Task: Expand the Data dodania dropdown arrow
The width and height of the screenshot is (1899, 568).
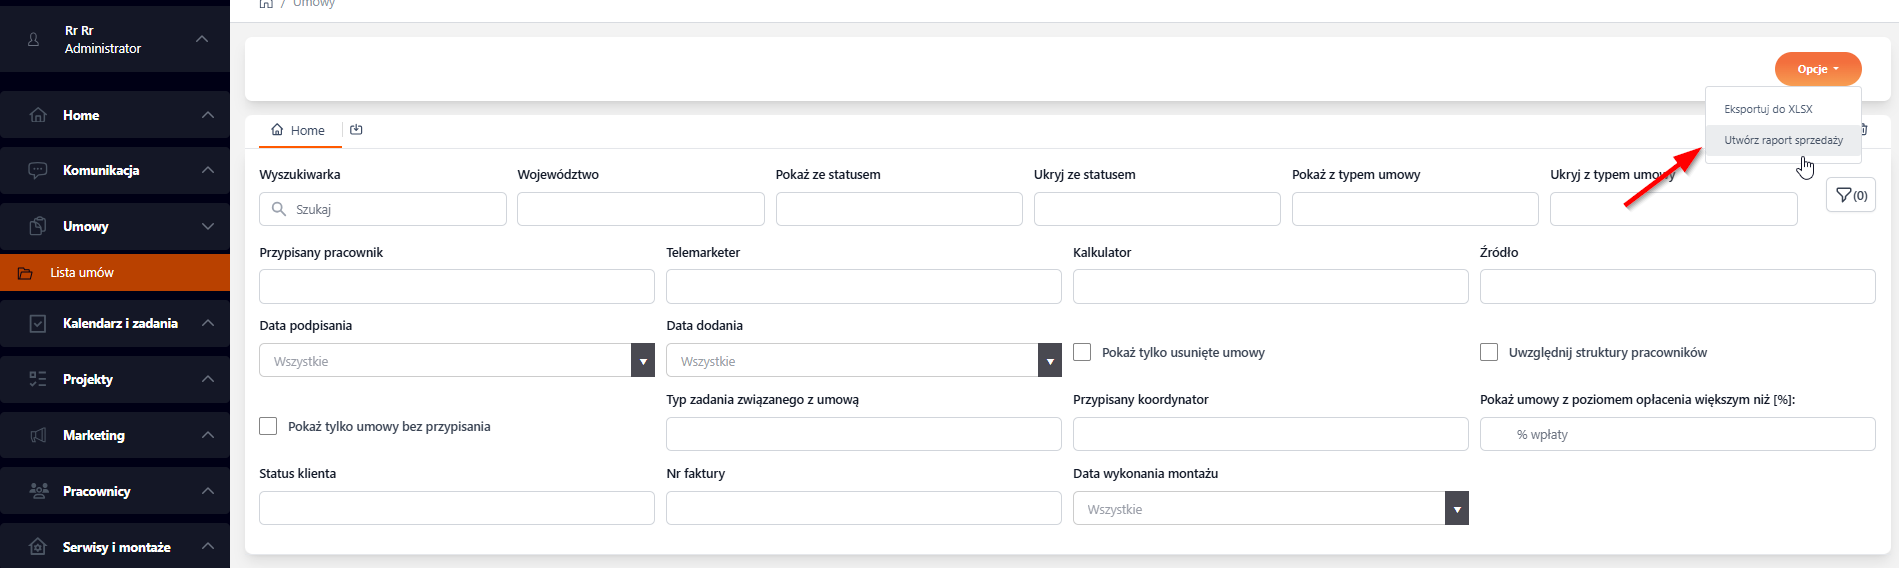Action: [x=1049, y=361]
